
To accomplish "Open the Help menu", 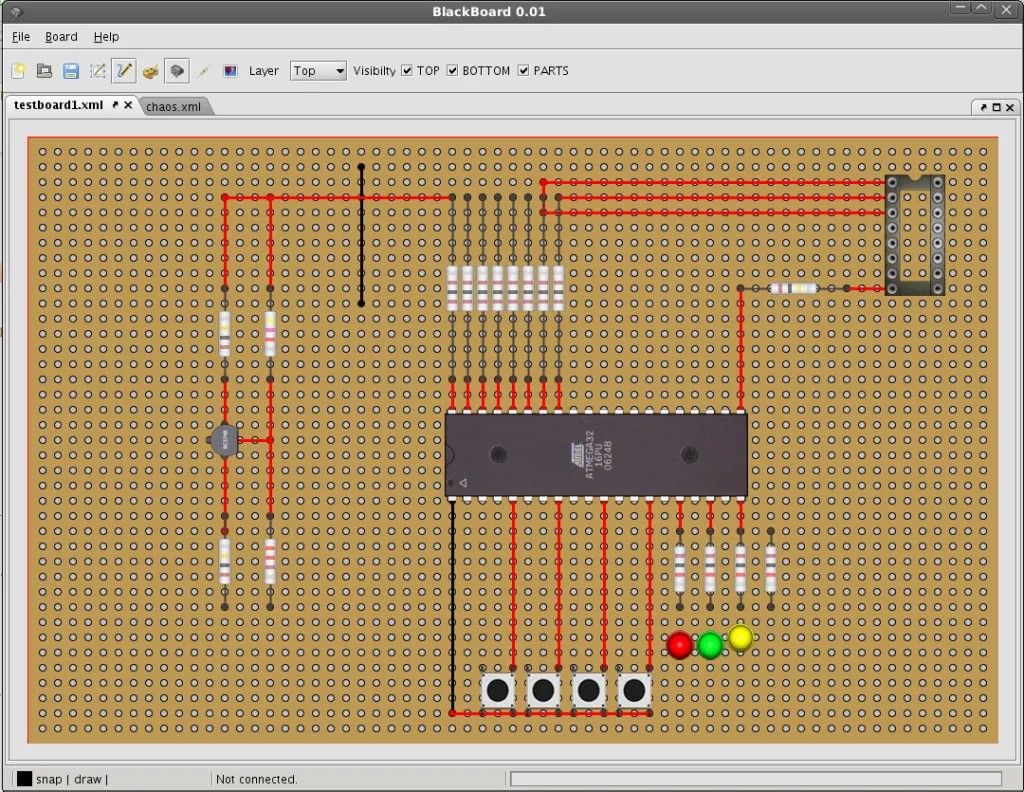I will pyautogui.click(x=106, y=36).
